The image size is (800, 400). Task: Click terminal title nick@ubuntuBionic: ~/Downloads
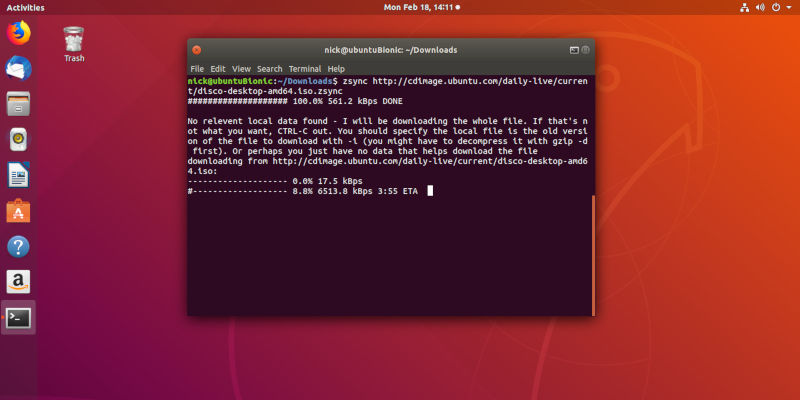pyautogui.click(x=391, y=50)
